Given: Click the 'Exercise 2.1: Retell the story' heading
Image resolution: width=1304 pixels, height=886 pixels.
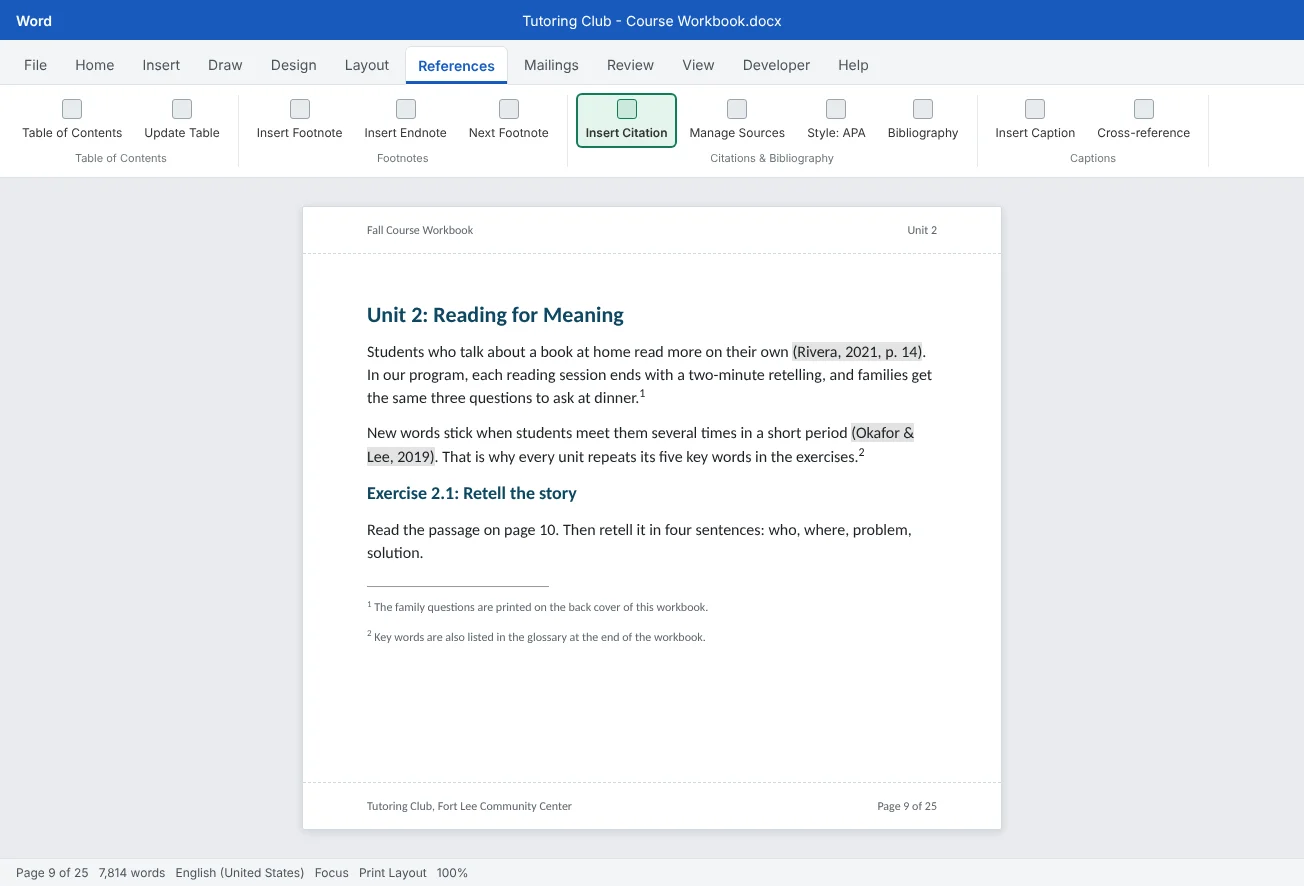Looking at the screenshot, I should 472,493.
